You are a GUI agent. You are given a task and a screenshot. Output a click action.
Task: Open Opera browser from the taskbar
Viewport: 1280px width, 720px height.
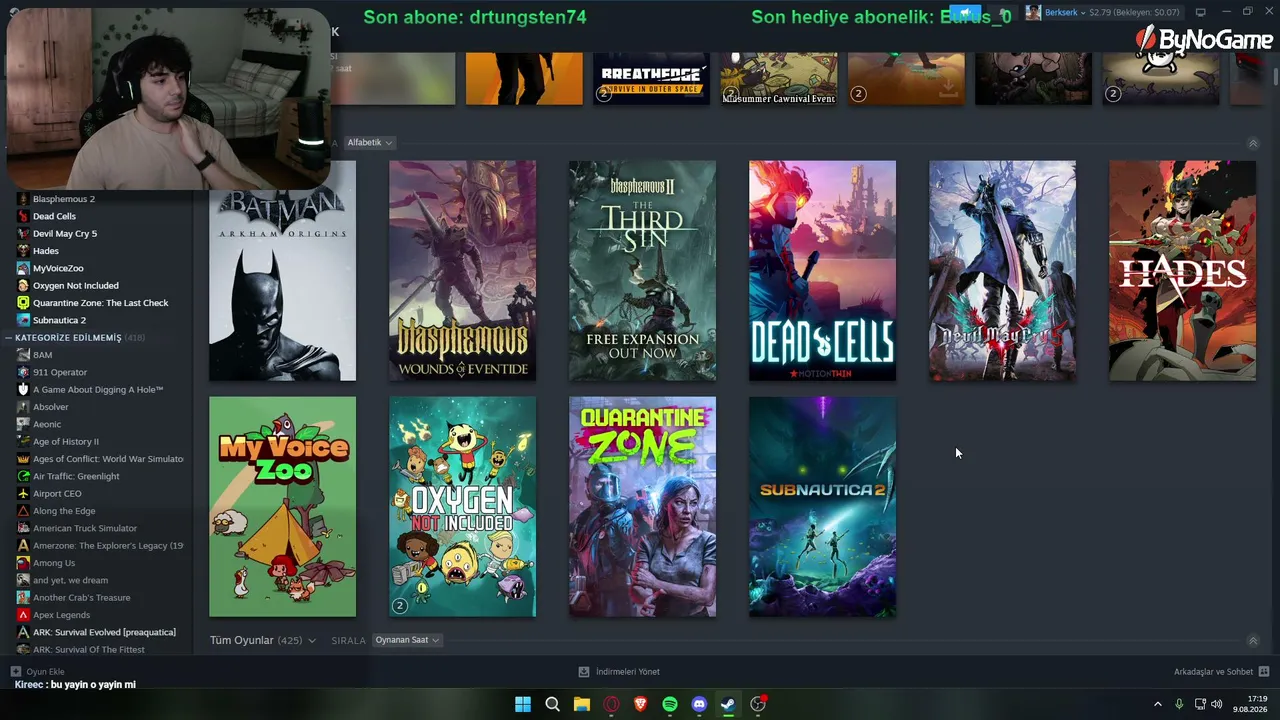pyautogui.click(x=611, y=704)
